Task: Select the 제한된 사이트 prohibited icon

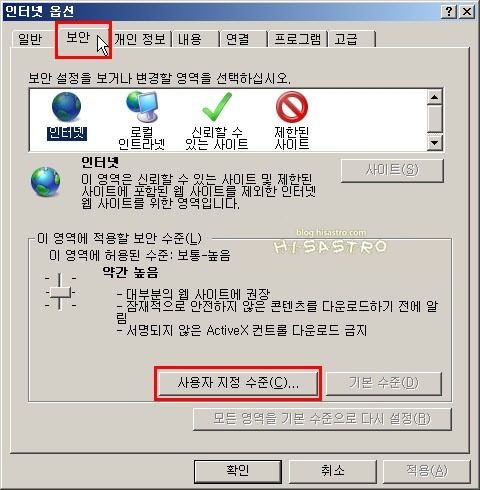Action: (x=292, y=107)
